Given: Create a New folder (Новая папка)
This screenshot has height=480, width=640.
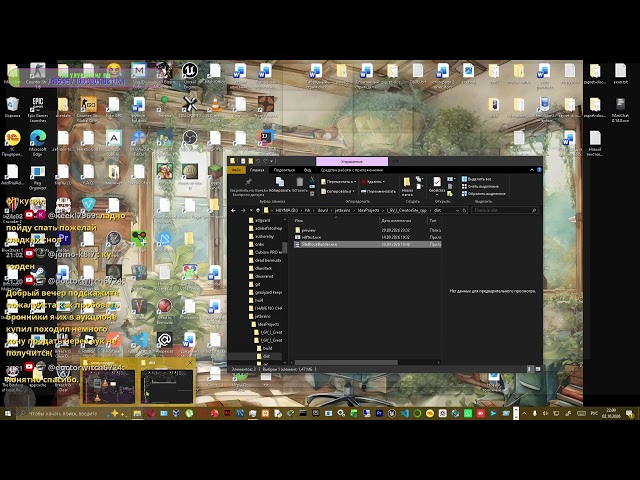Looking at the screenshot, I should click(407, 186).
